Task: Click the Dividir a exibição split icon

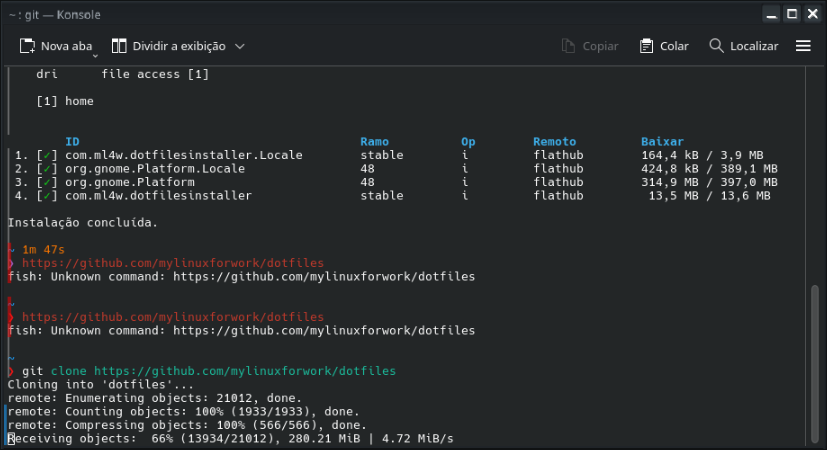Action: coord(119,46)
